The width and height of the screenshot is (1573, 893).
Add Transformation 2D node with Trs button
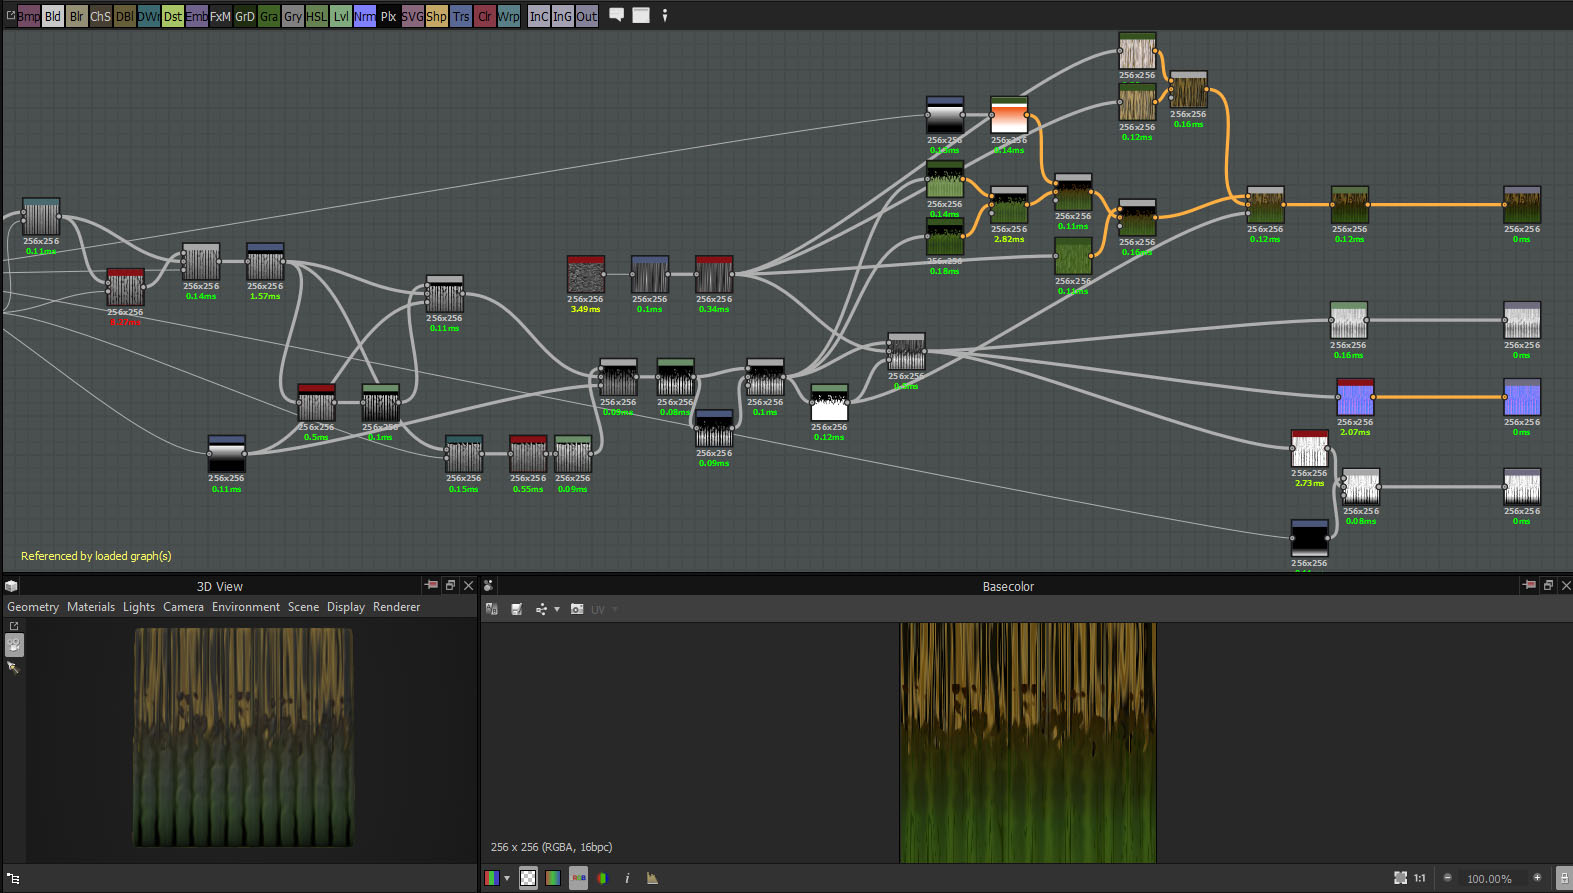[461, 16]
